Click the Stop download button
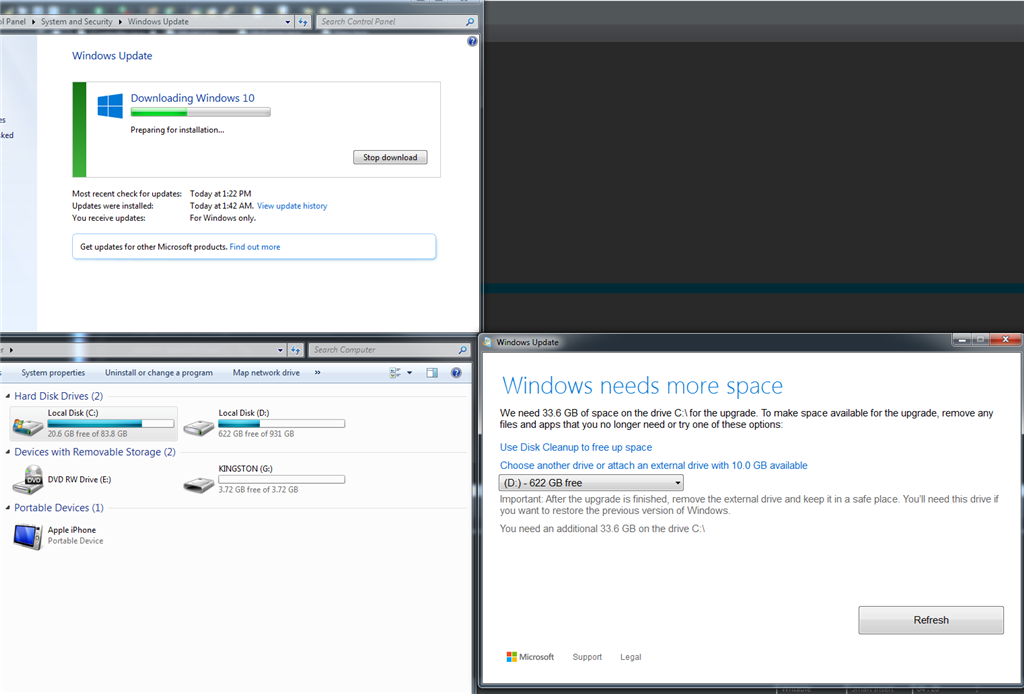Screen dimensions: 1024x694 click(x=390, y=157)
